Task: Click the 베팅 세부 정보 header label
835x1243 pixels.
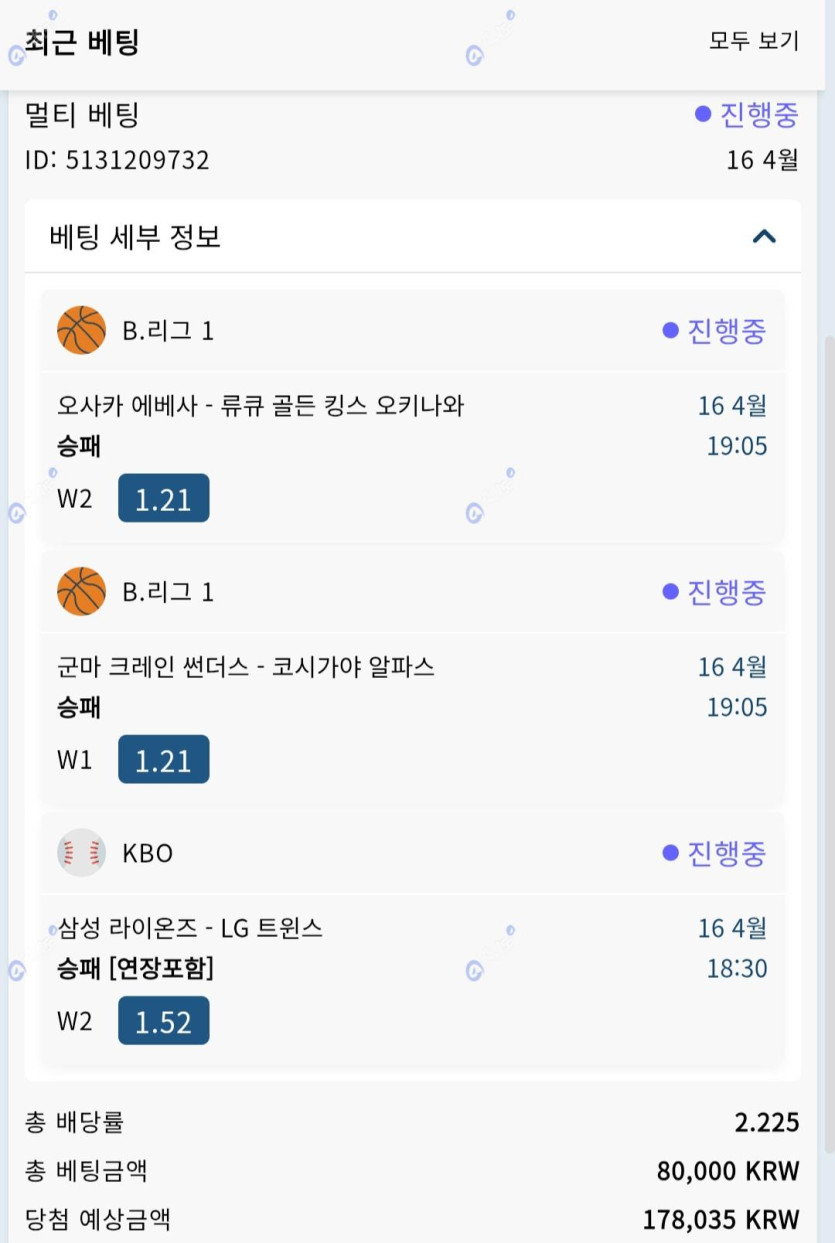Action: point(135,237)
